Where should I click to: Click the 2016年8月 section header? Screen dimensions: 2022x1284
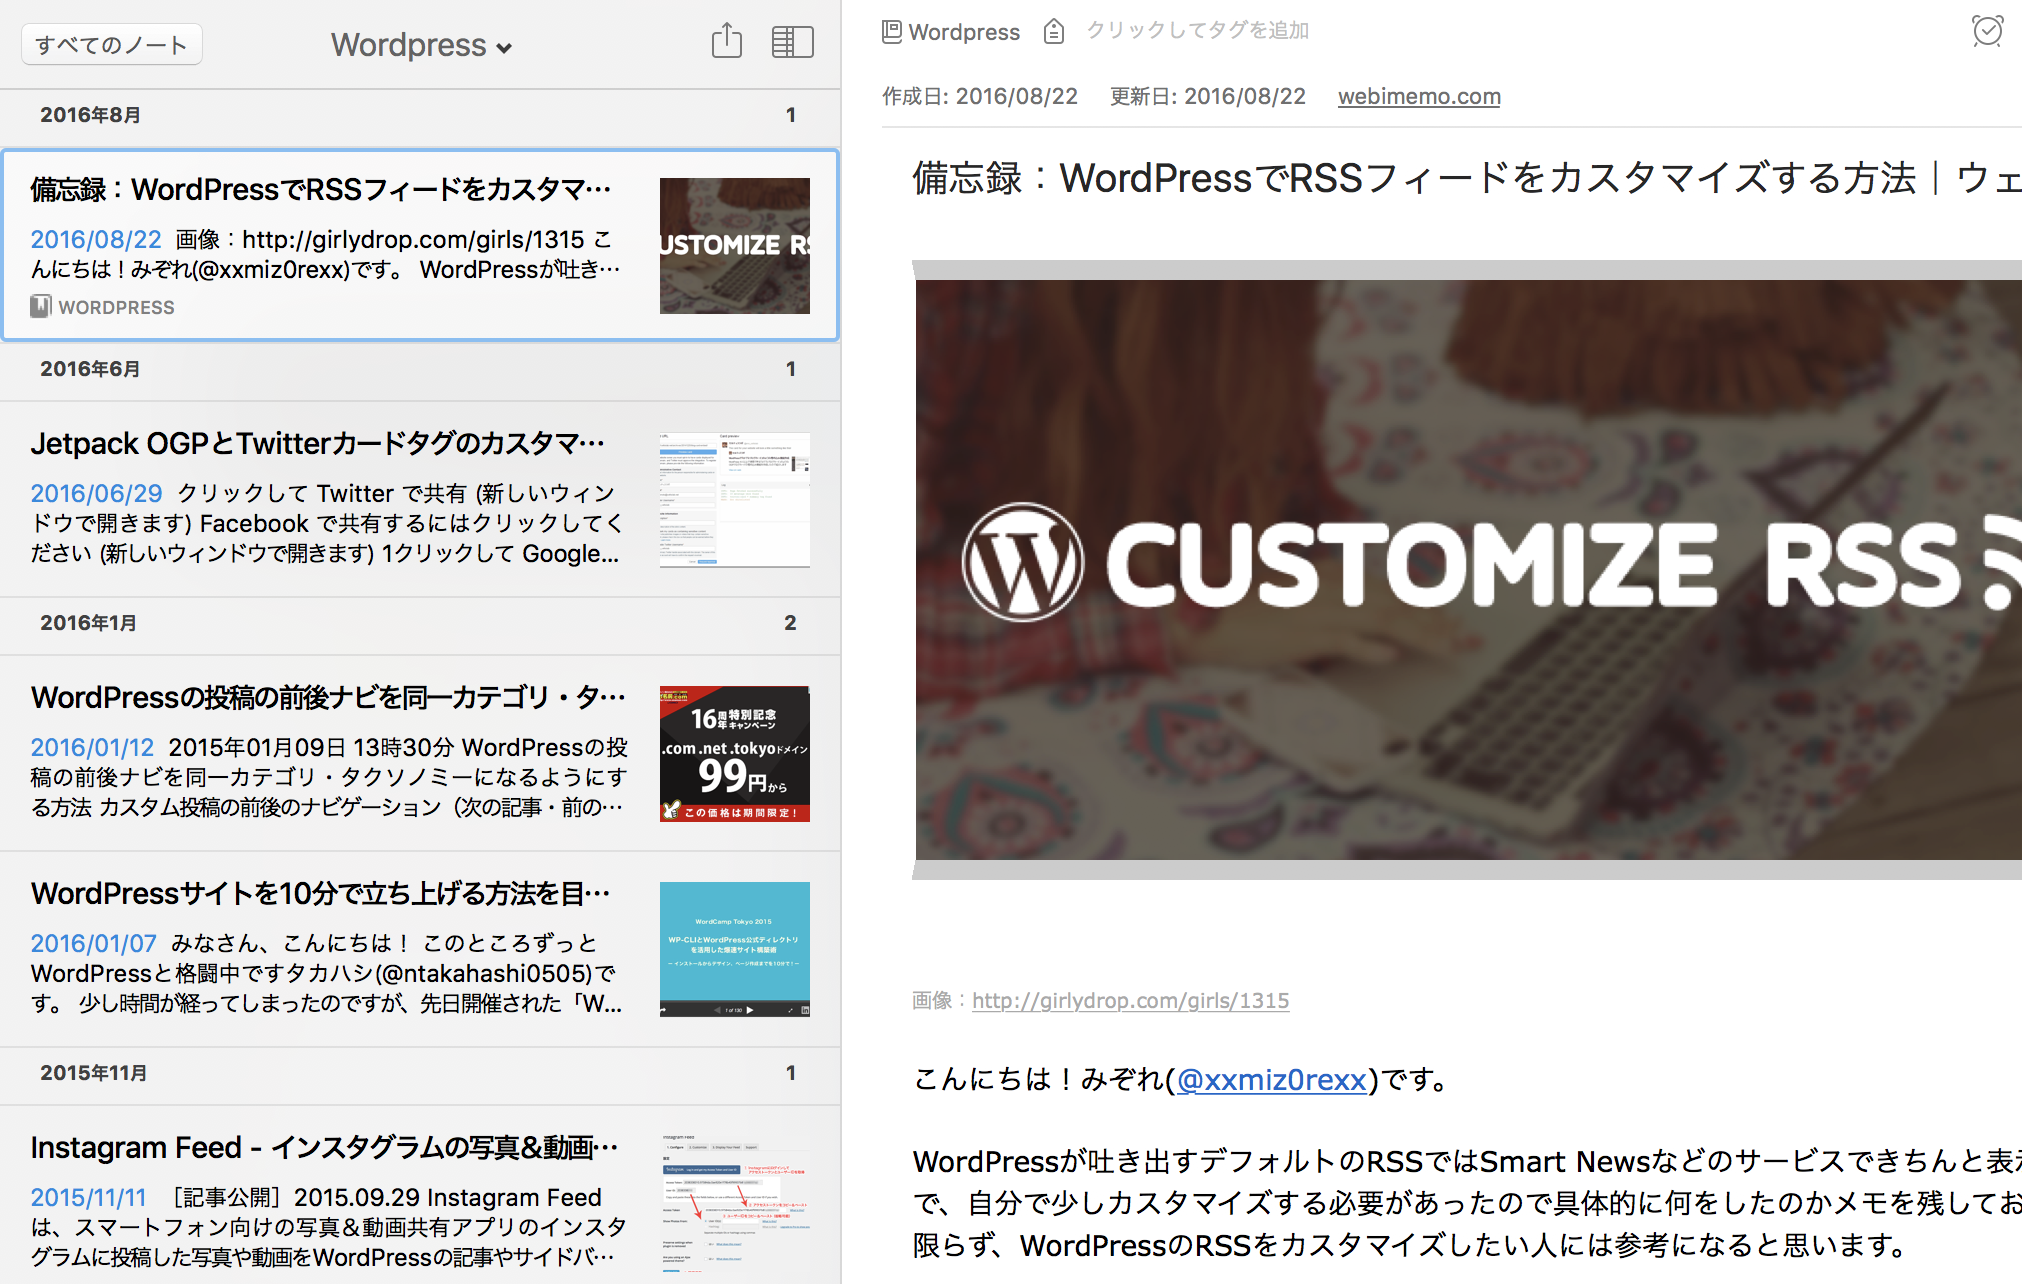pyautogui.click(x=420, y=115)
